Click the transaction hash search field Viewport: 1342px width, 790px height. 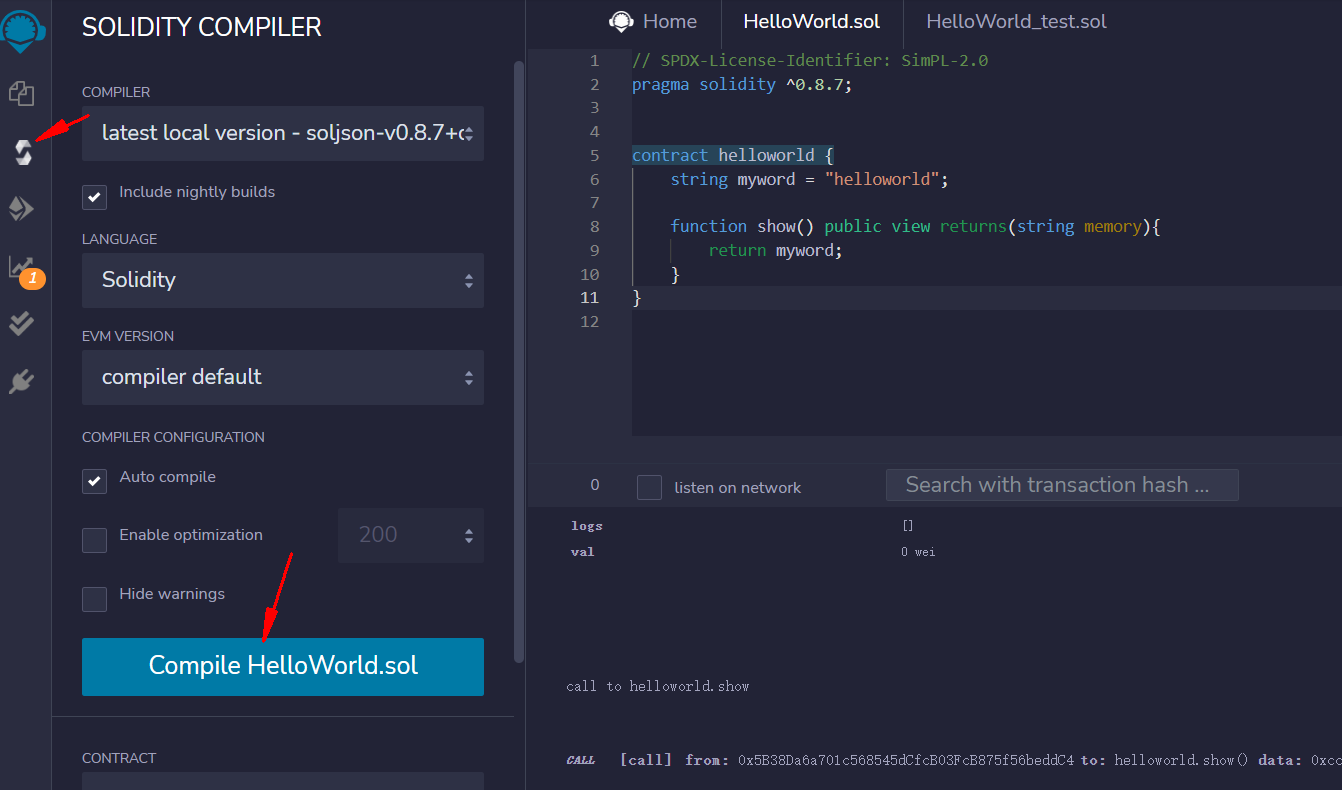[x=1062, y=485]
